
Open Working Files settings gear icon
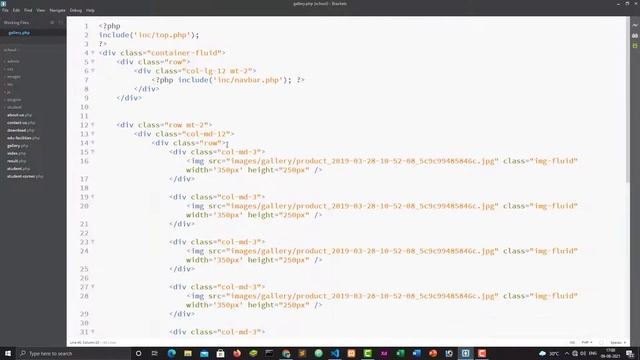52,23
